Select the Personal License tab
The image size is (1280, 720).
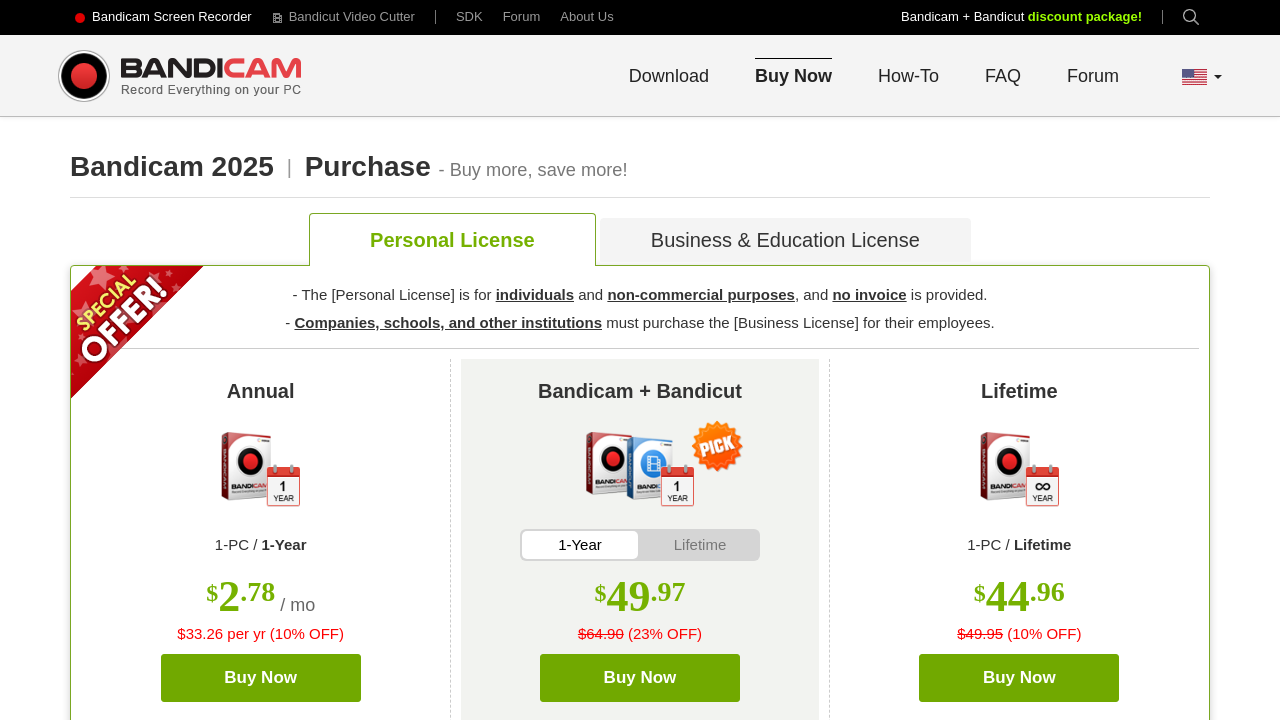452,240
